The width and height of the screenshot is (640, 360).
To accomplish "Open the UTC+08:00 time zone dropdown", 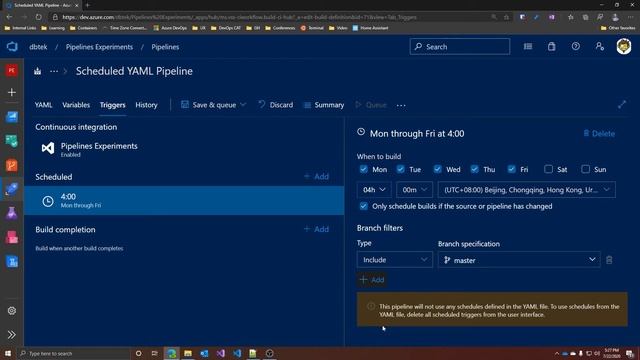I will (x=527, y=190).
